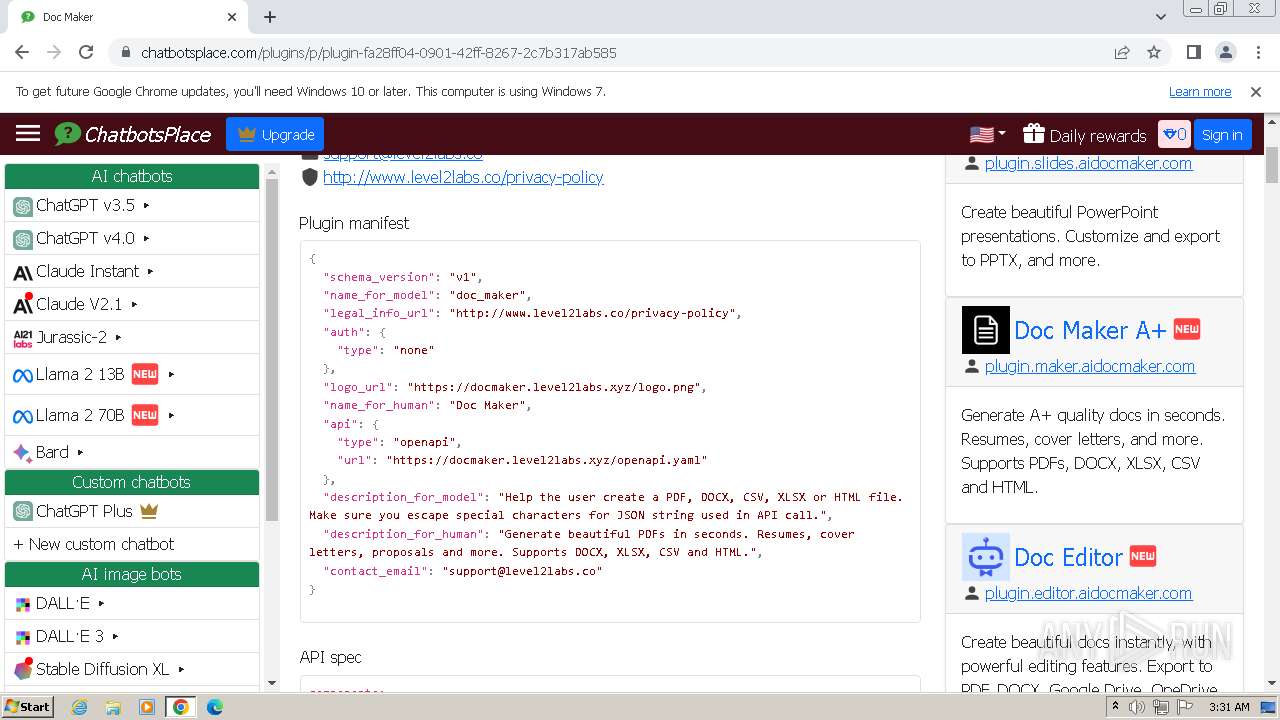Open Daily rewards
1280x720 pixels.
point(1085,135)
